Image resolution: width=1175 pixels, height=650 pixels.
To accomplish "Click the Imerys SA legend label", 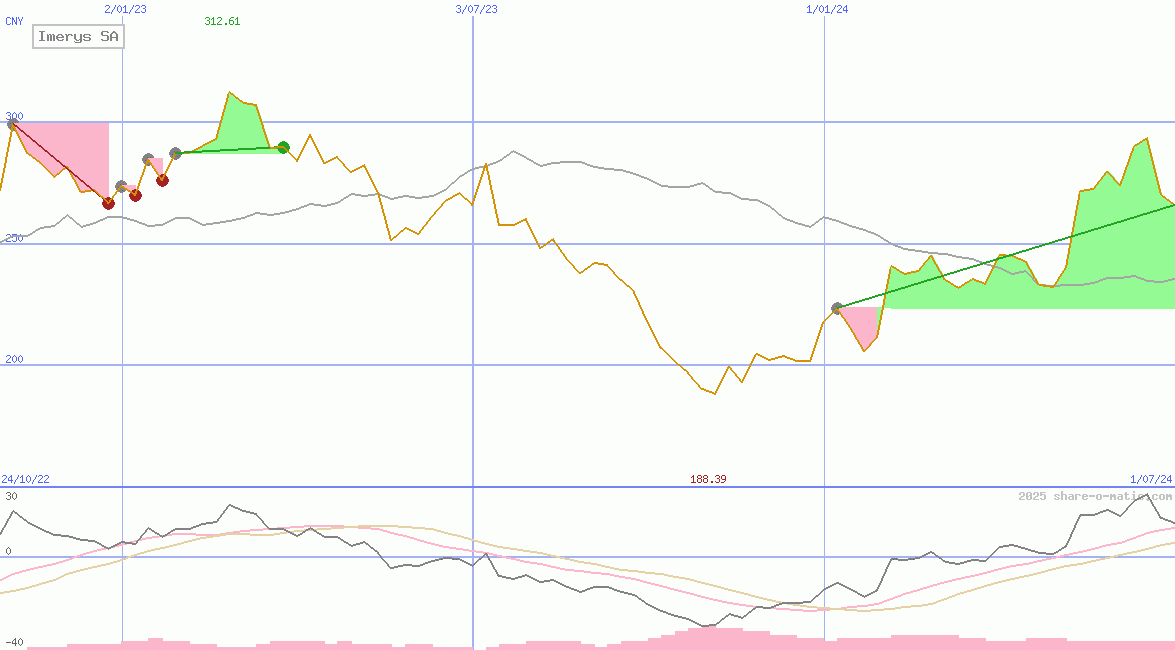I will [79, 37].
